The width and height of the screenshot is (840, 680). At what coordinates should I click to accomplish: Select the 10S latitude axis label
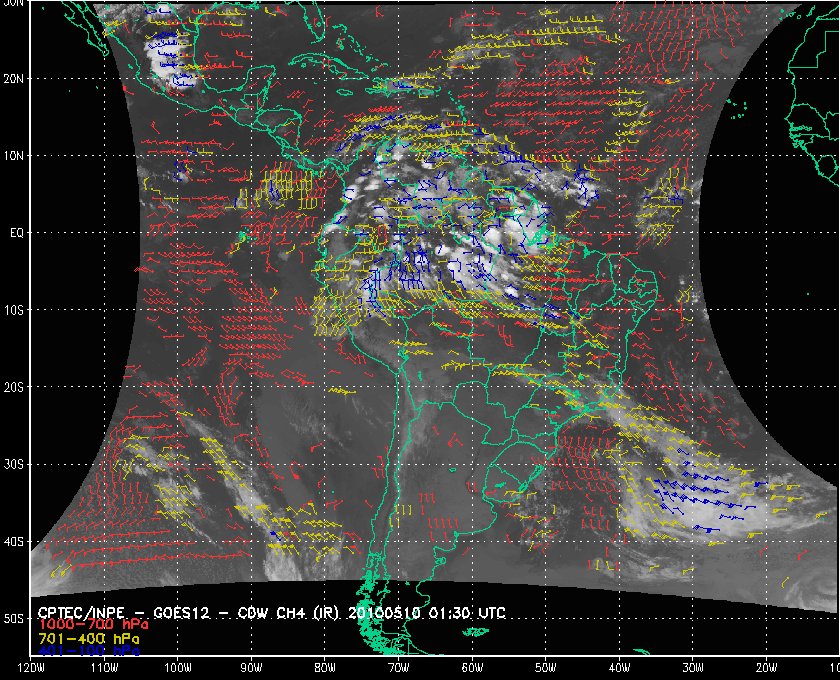point(14,310)
